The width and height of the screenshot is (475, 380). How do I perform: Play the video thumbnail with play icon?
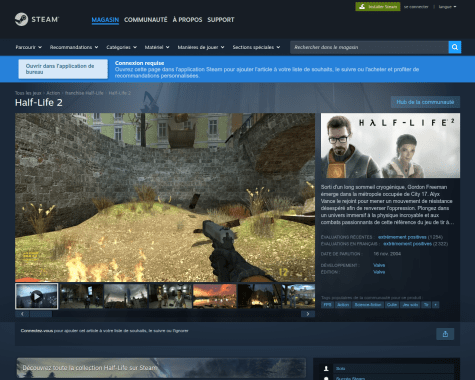tap(37, 296)
